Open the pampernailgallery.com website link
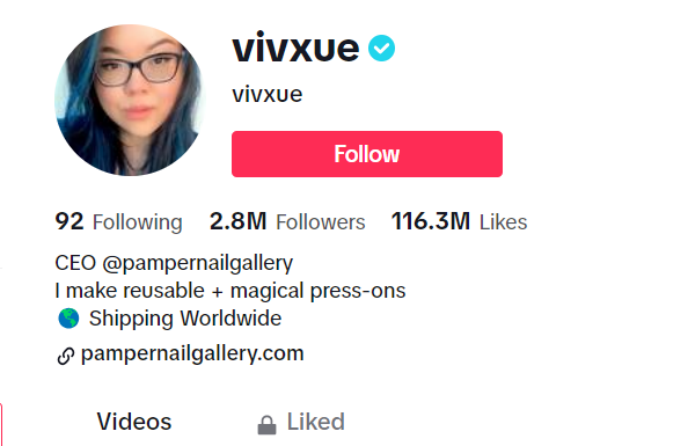This screenshot has height=446, width=688. (192, 354)
